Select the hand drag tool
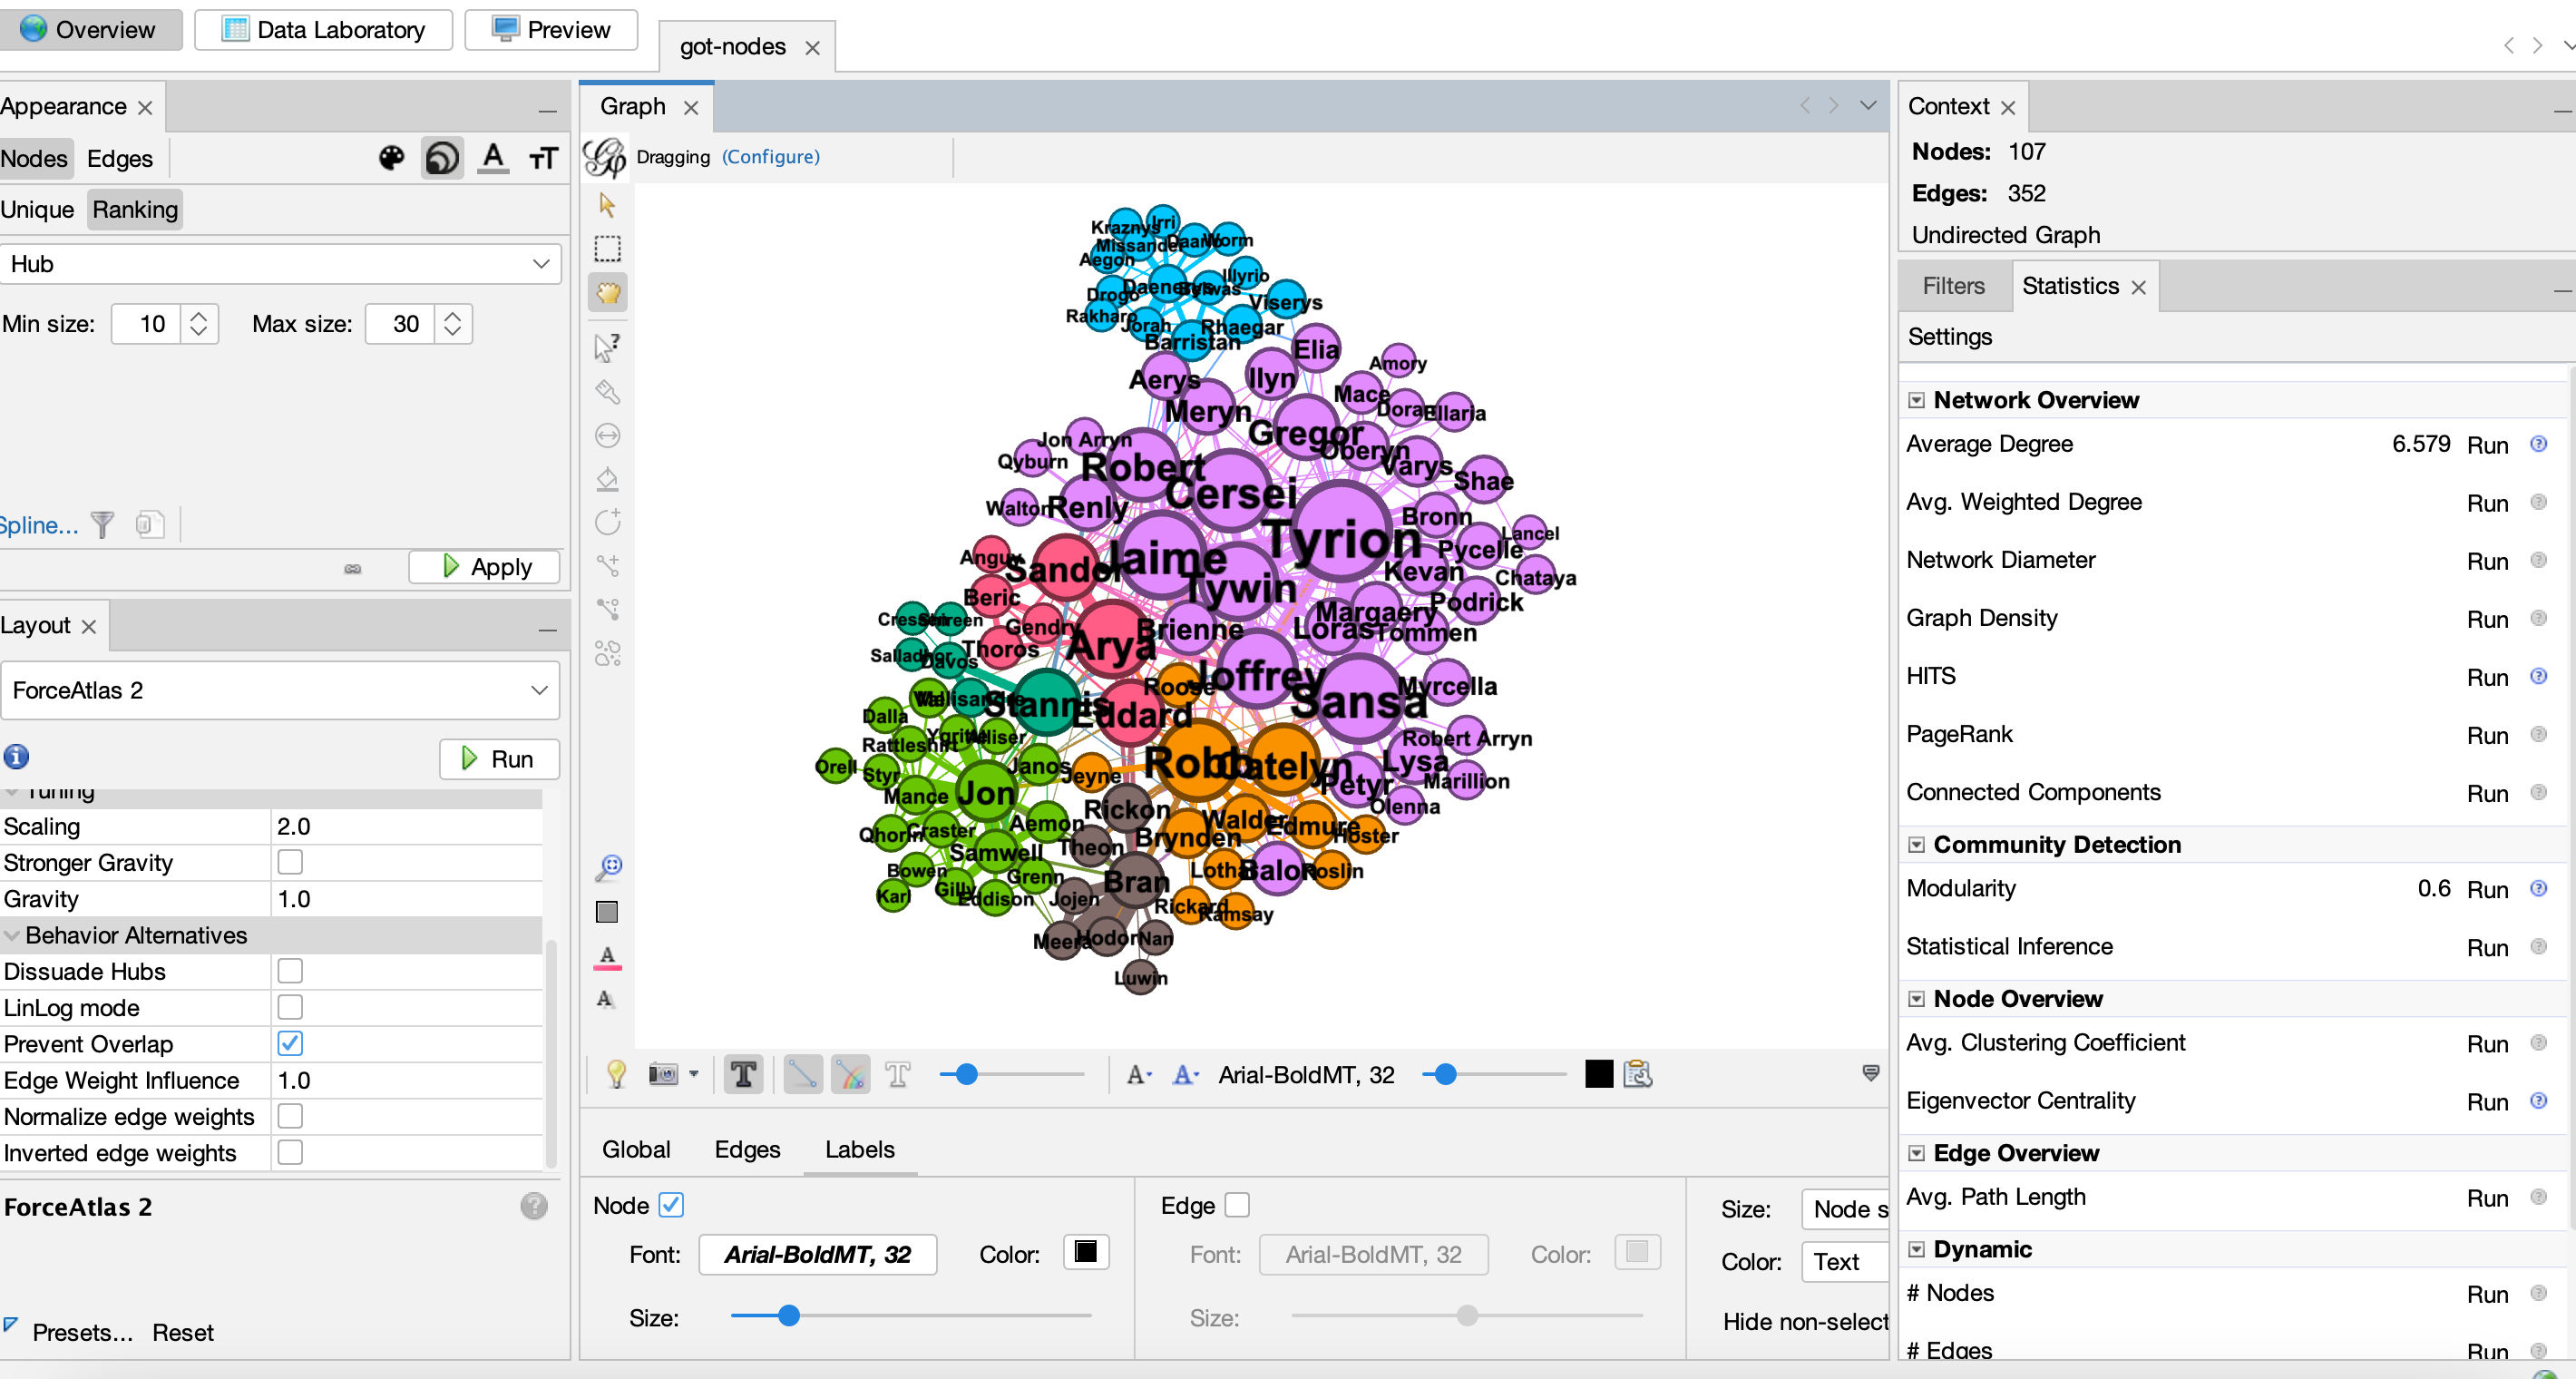Screen dimensions: 2576x1379 (x=607, y=293)
